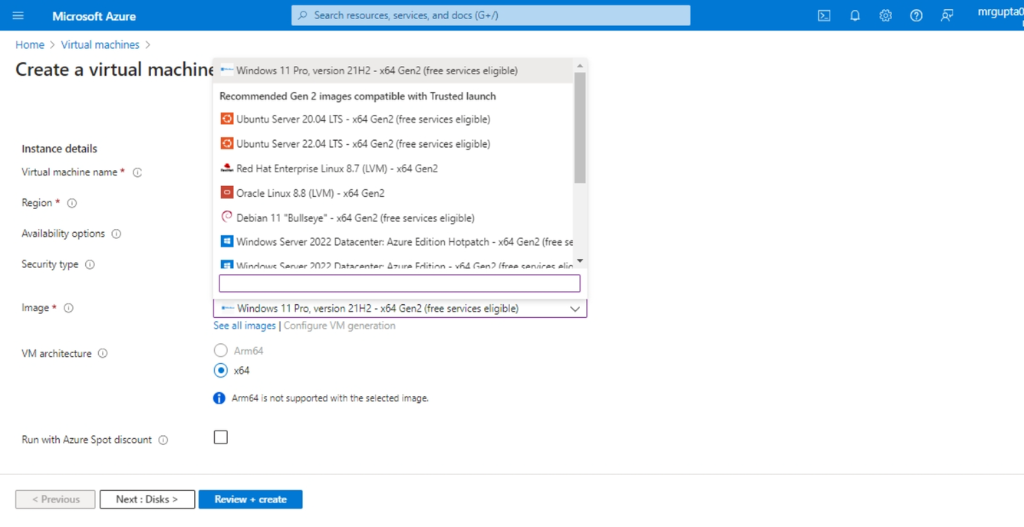Choose Debian 11 Bullseye image option

tap(355, 217)
